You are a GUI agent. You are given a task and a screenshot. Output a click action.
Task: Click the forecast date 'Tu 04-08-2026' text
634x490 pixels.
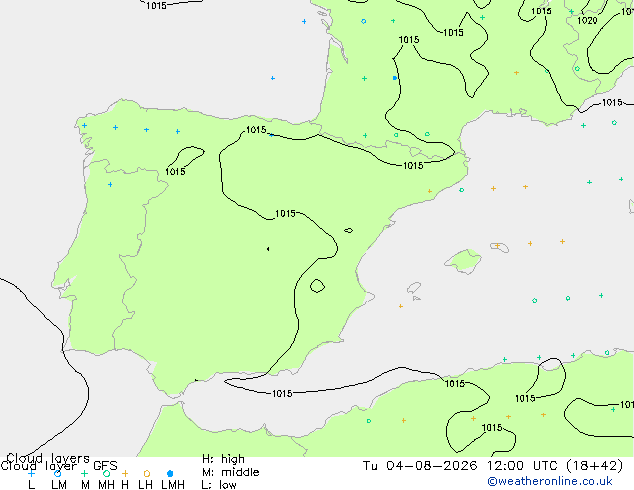pyautogui.click(x=420, y=465)
